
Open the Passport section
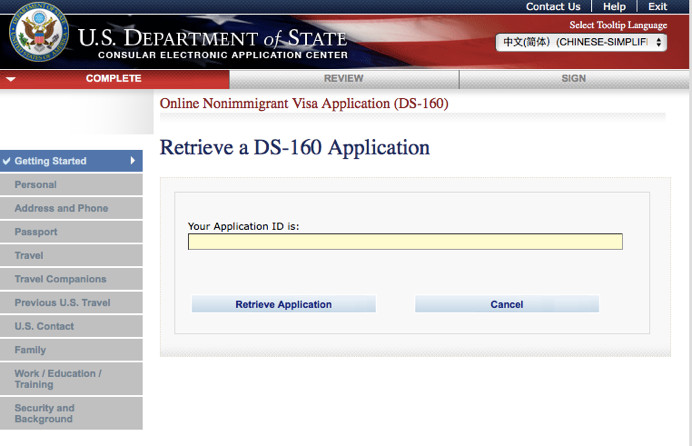71,232
